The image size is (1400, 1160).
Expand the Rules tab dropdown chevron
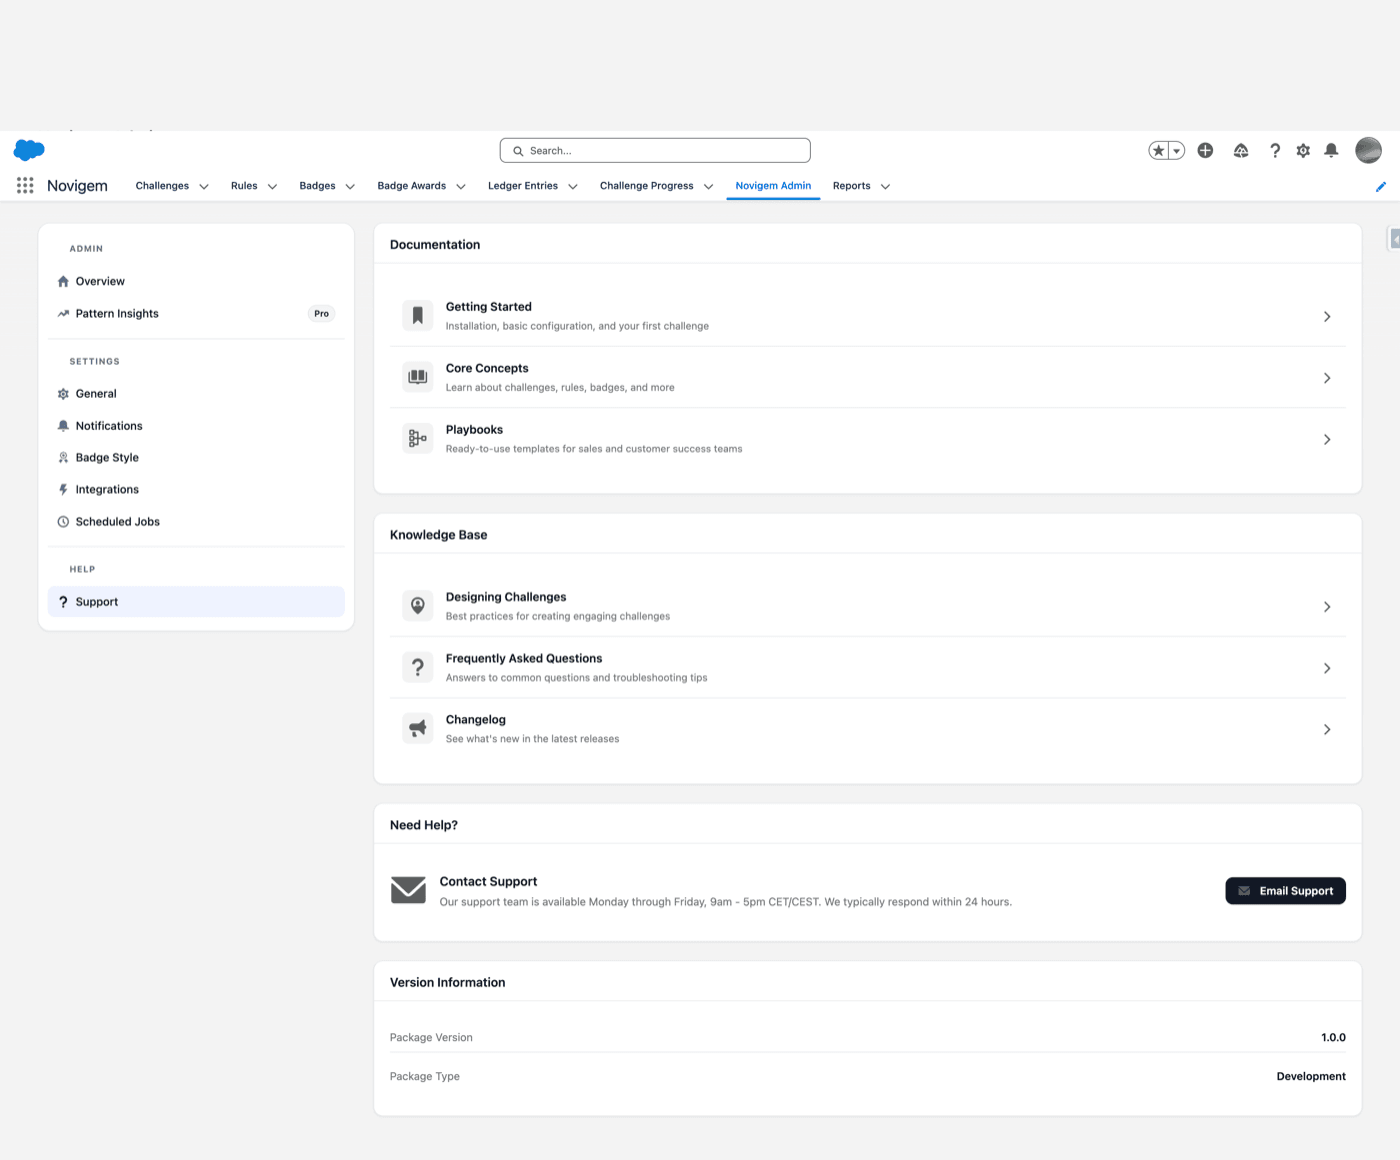click(272, 186)
